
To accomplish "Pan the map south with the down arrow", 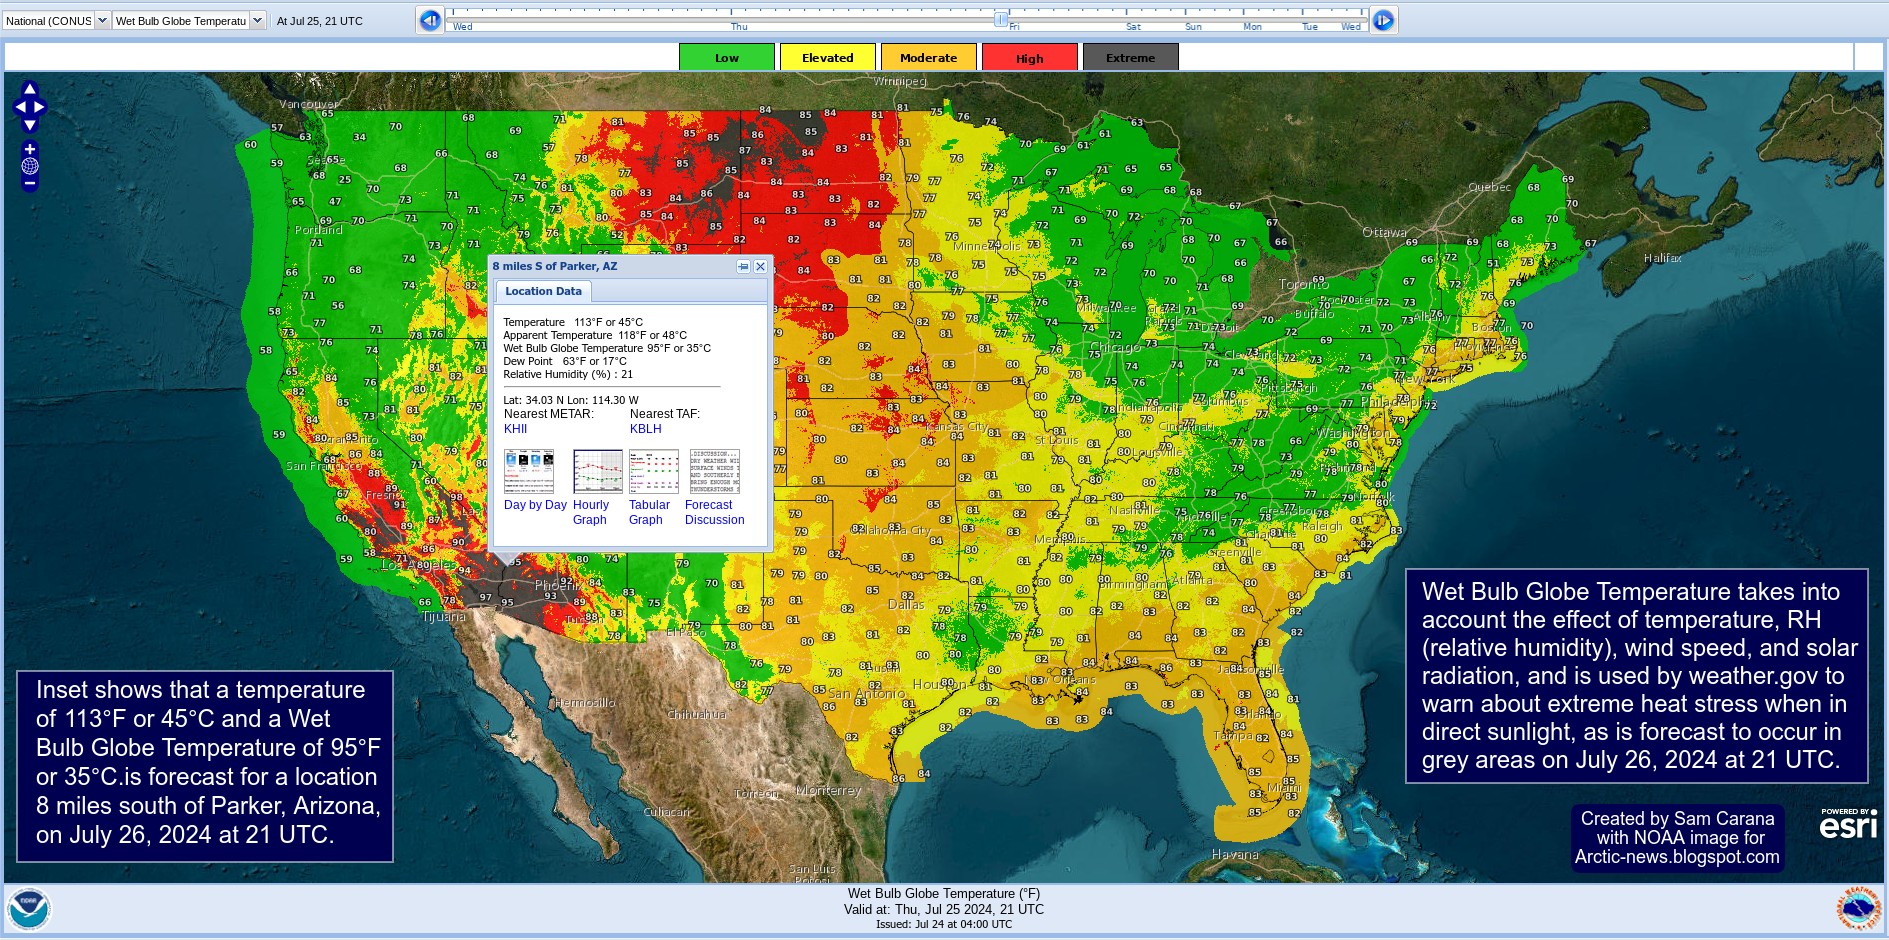I will [x=30, y=125].
